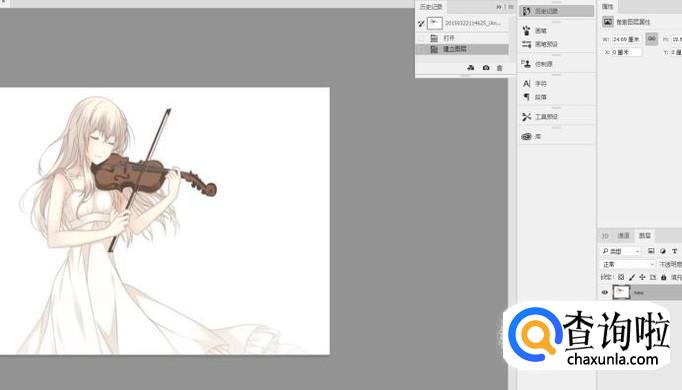
Task: Switch to the Channels tab
Action: 623,235
